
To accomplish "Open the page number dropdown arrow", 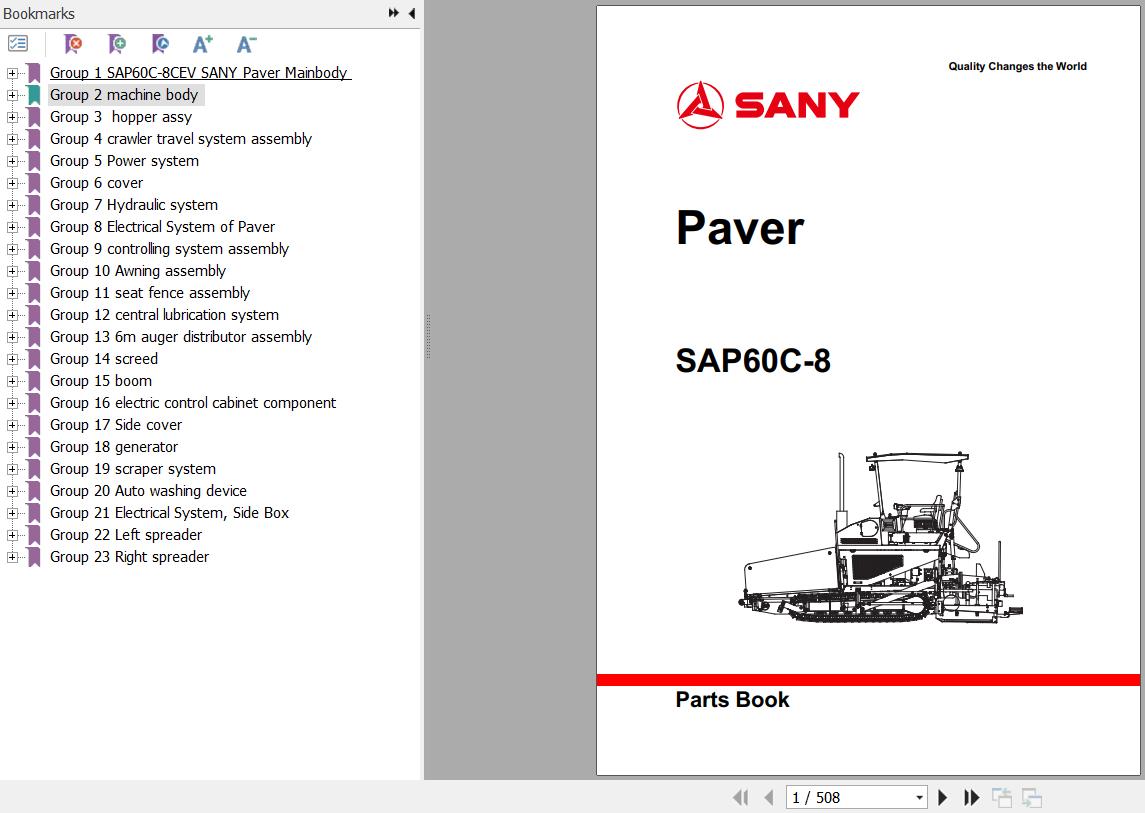I will click(919, 798).
